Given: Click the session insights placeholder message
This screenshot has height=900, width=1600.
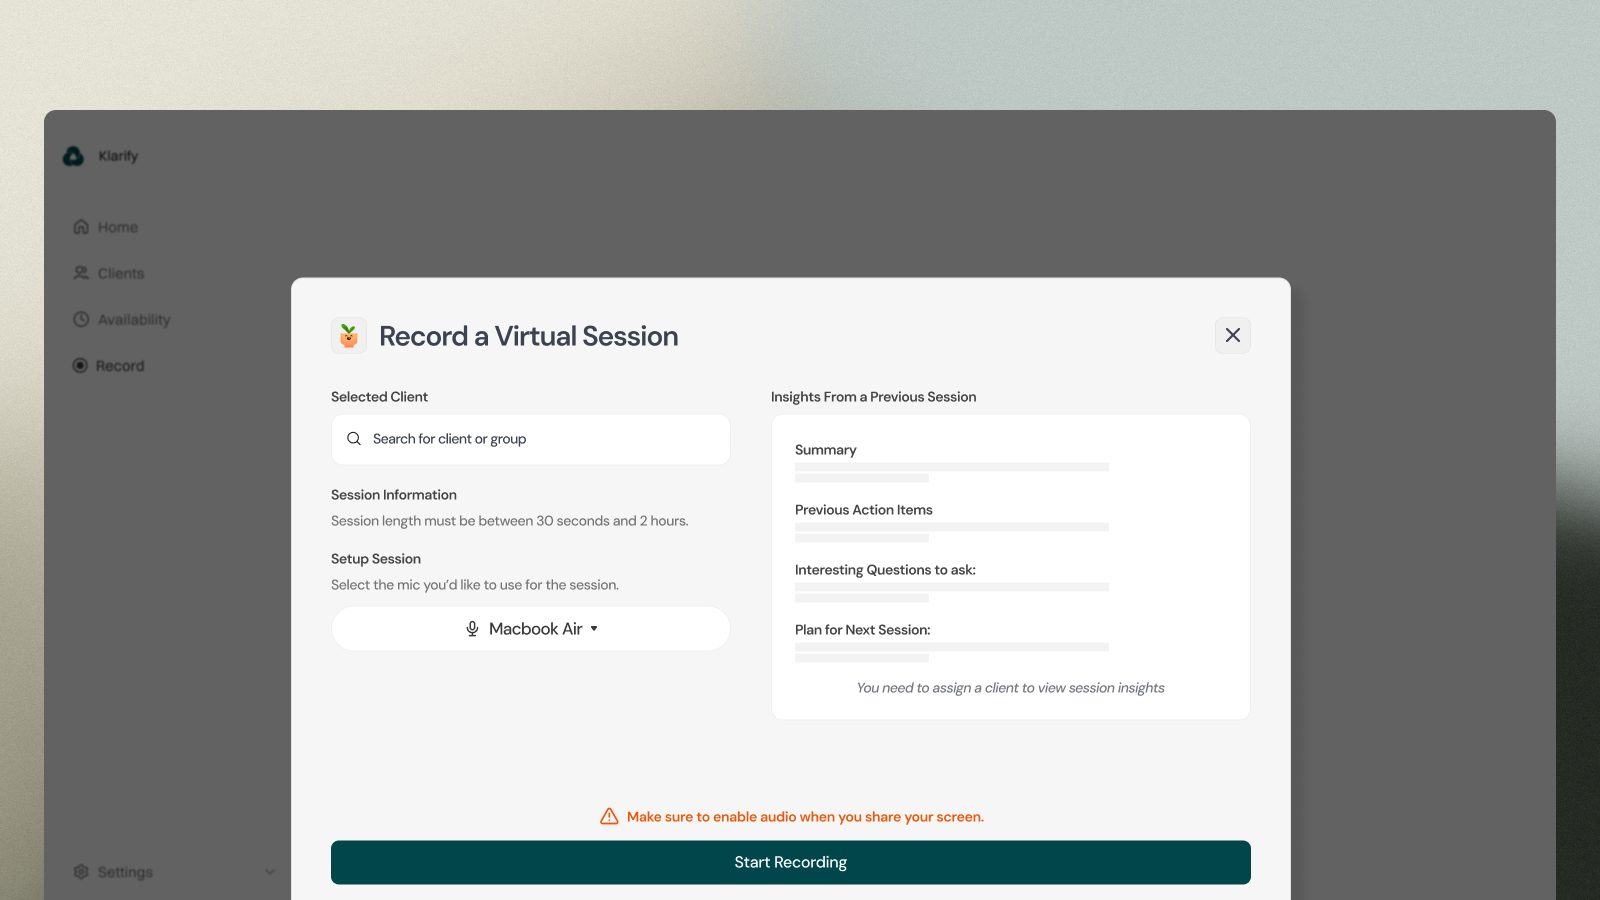Looking at the screenshot, I should point(1010,687).
